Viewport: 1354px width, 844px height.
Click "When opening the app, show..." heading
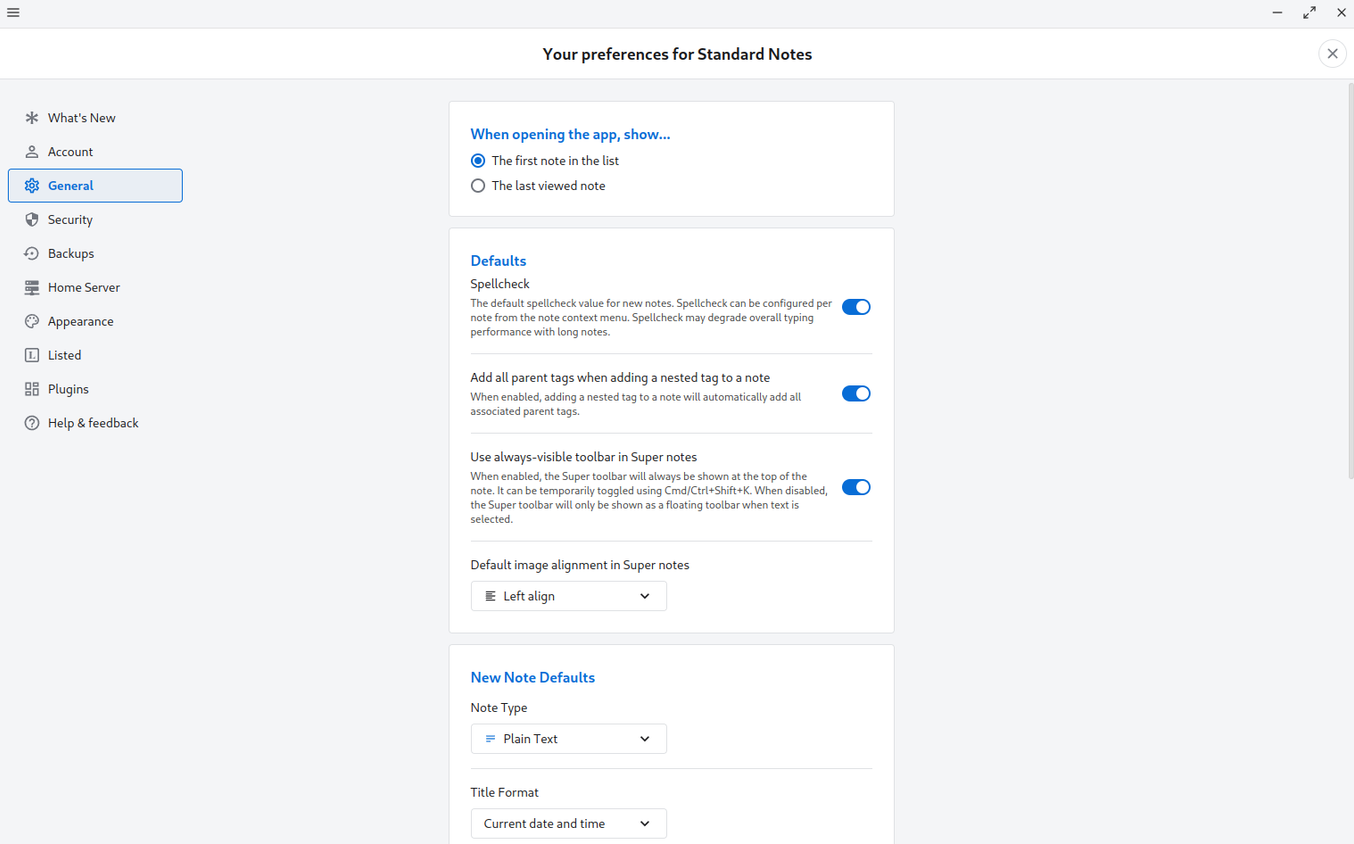point(570,134)
